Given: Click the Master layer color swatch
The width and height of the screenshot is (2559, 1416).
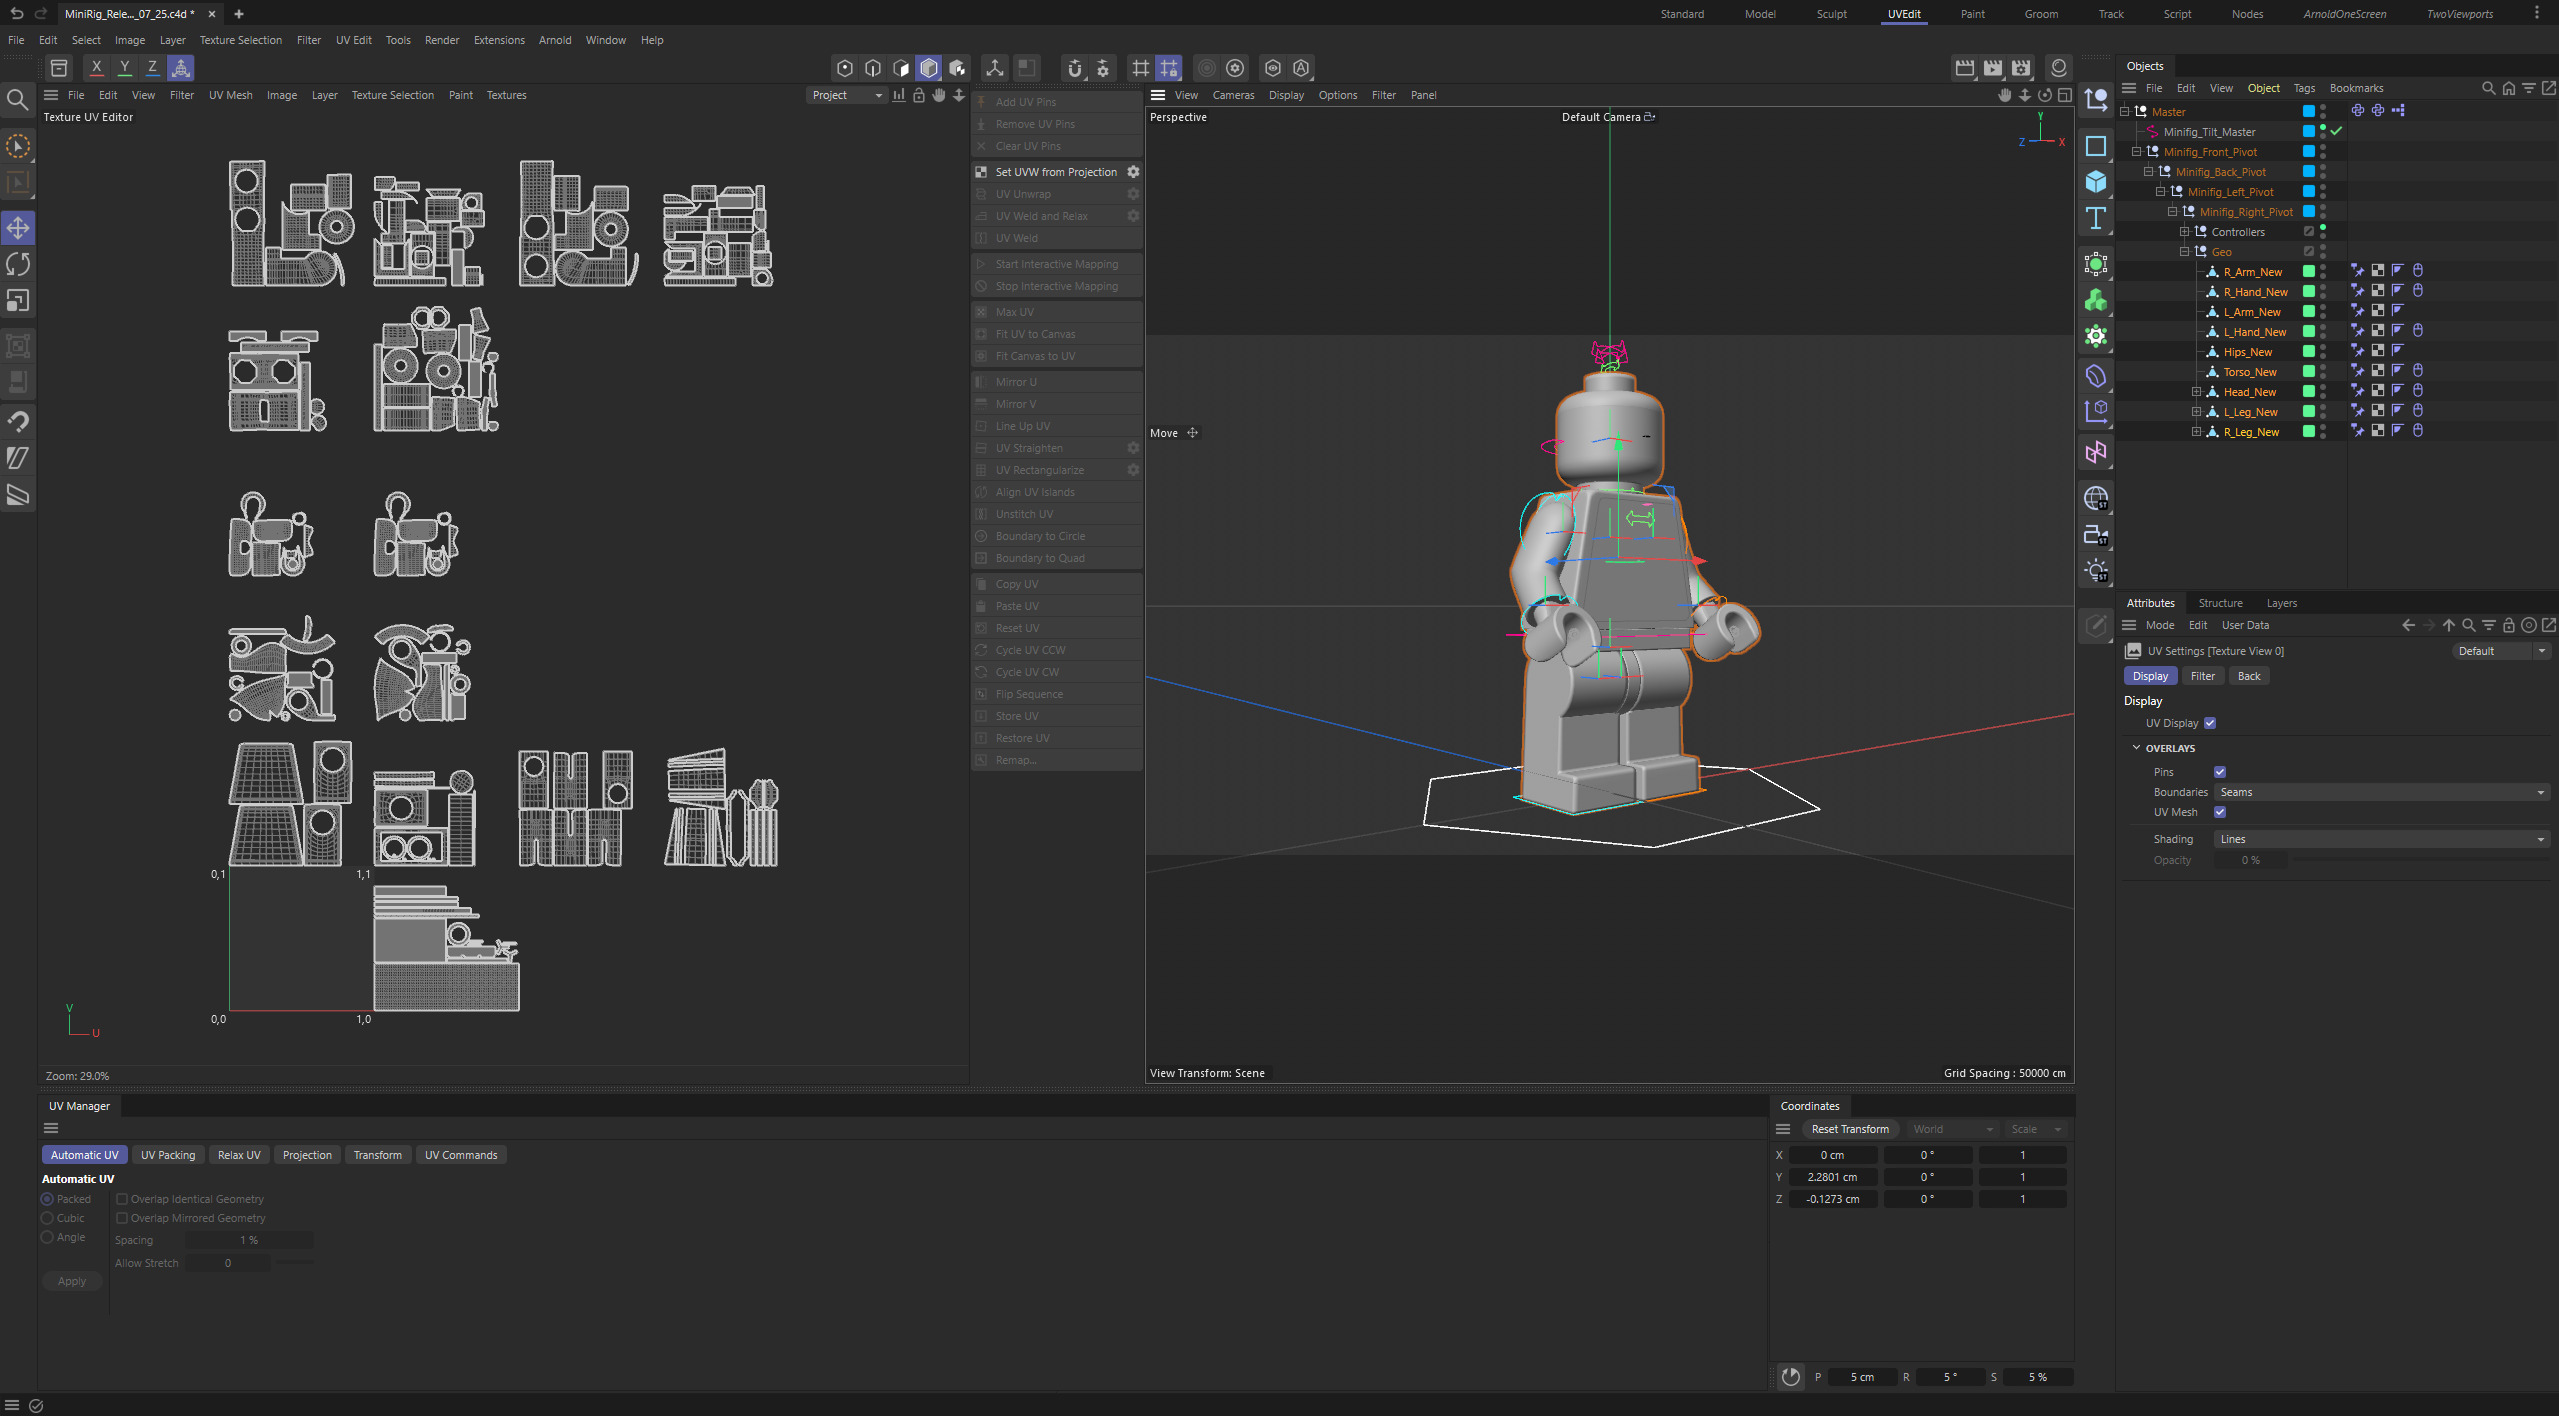Looking at the screenshot, I should (2308, 112).
